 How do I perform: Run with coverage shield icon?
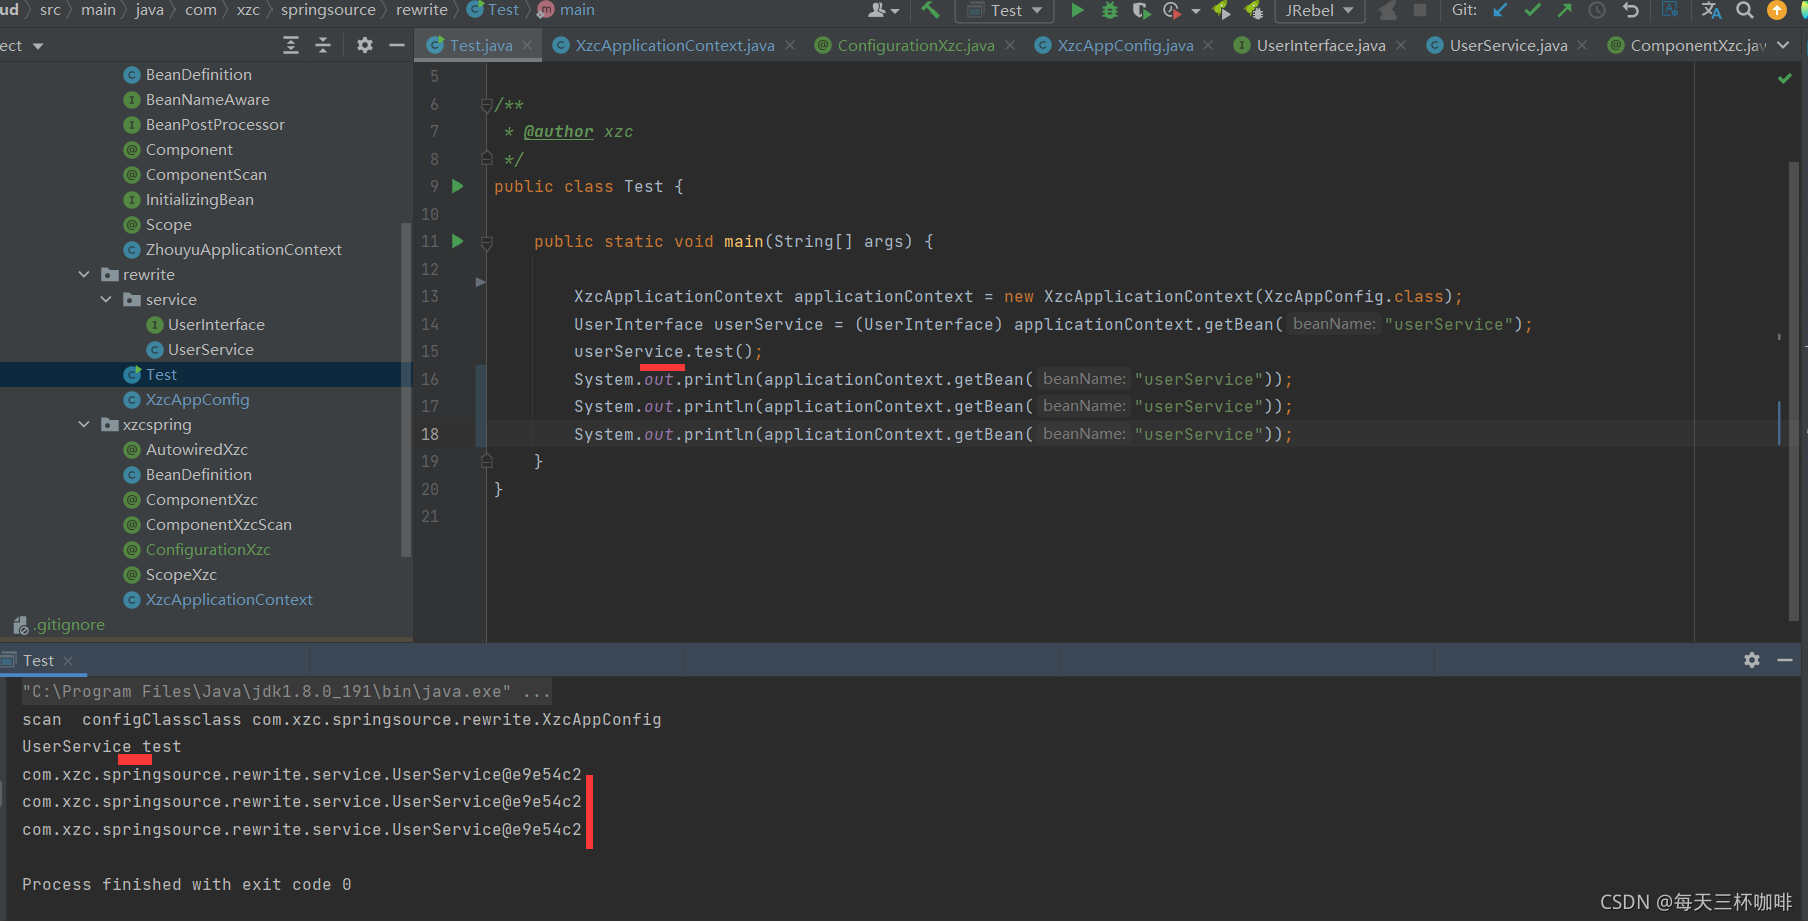pyautogui.click(x=1141, y=10)
